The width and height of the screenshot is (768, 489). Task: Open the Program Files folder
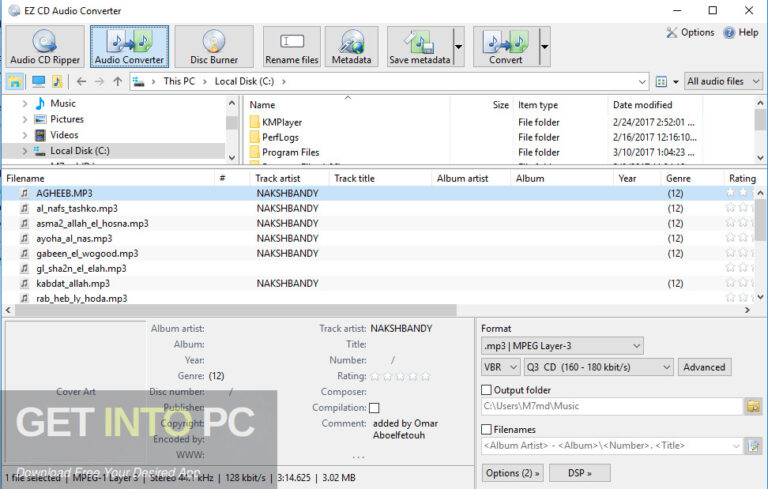290,152
